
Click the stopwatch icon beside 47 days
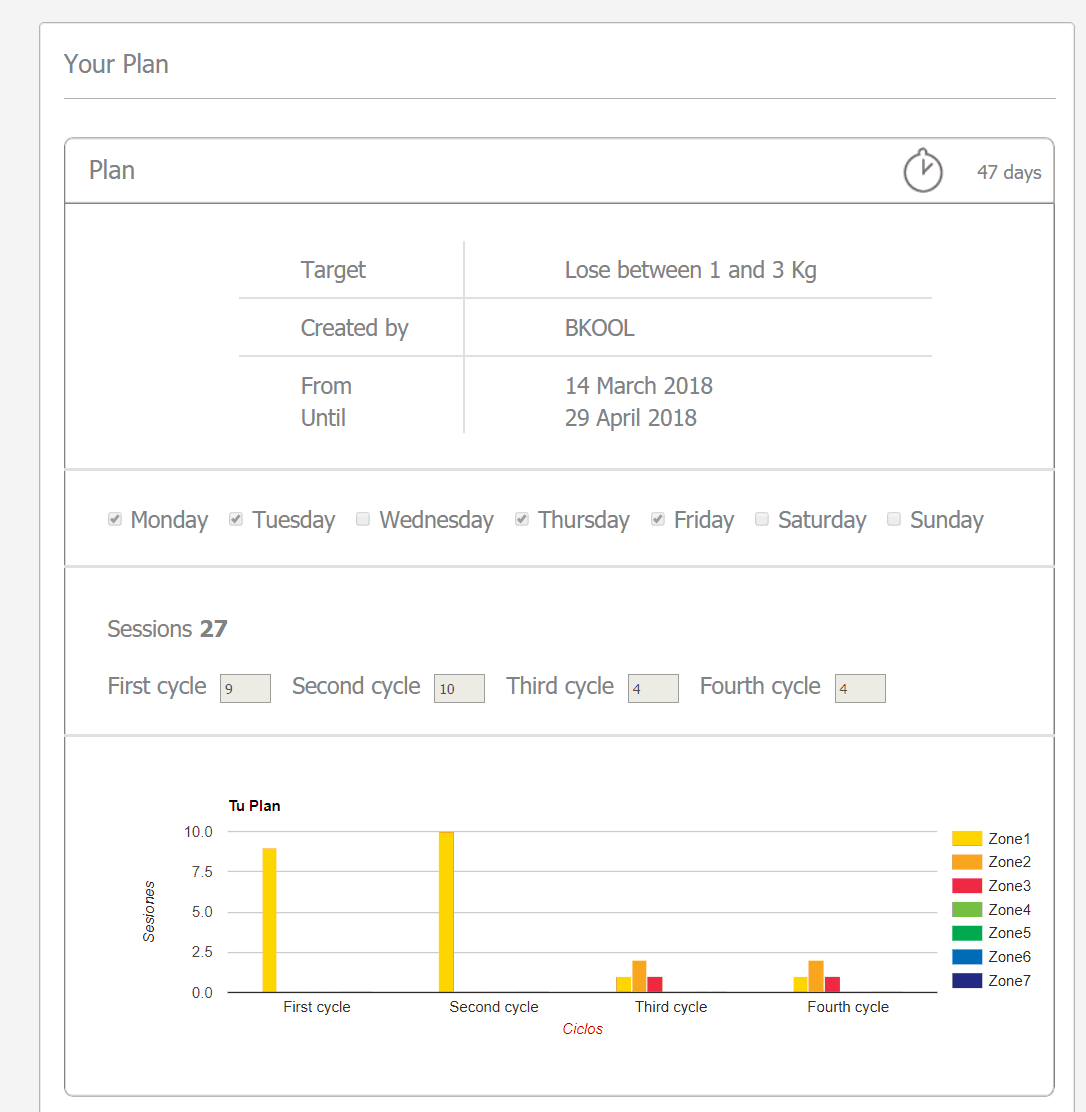pyautogui.click(x=922, y=171)
